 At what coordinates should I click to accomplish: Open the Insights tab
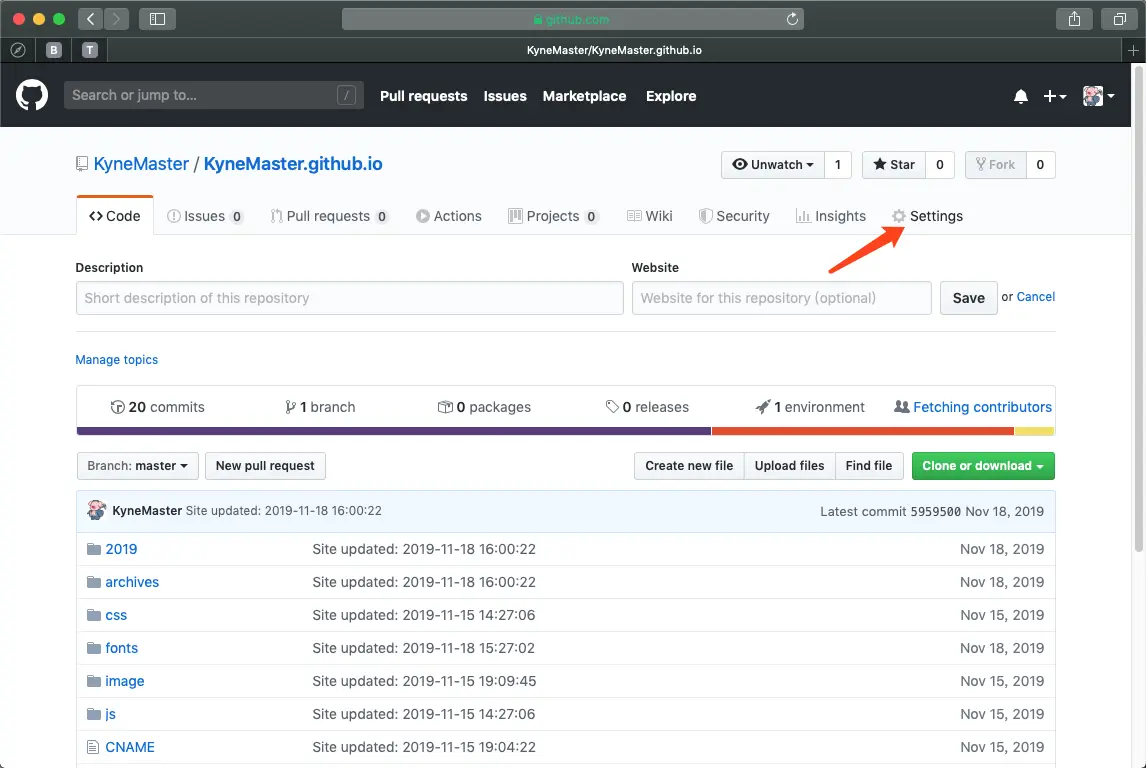click(830, 216)
